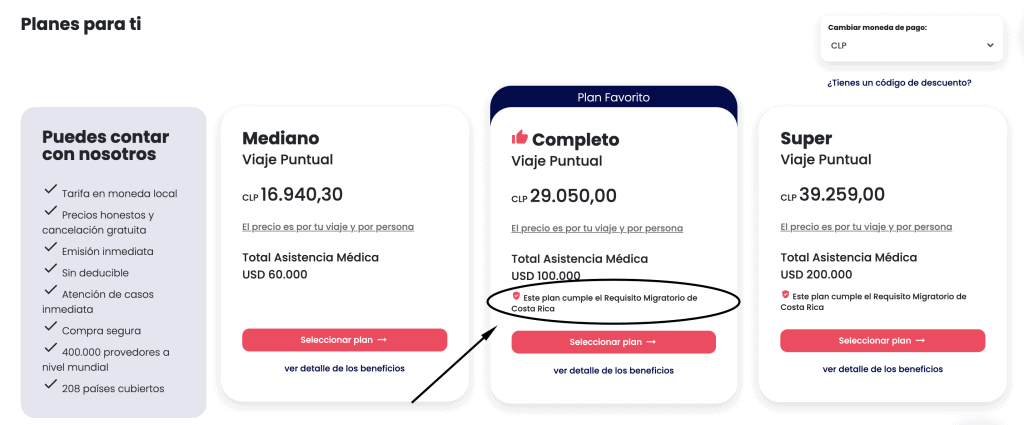This screenshot has height=425, width=1024.
Task: Click the thumbs-up icon beside Completo
Action: (x=519, y=137)
